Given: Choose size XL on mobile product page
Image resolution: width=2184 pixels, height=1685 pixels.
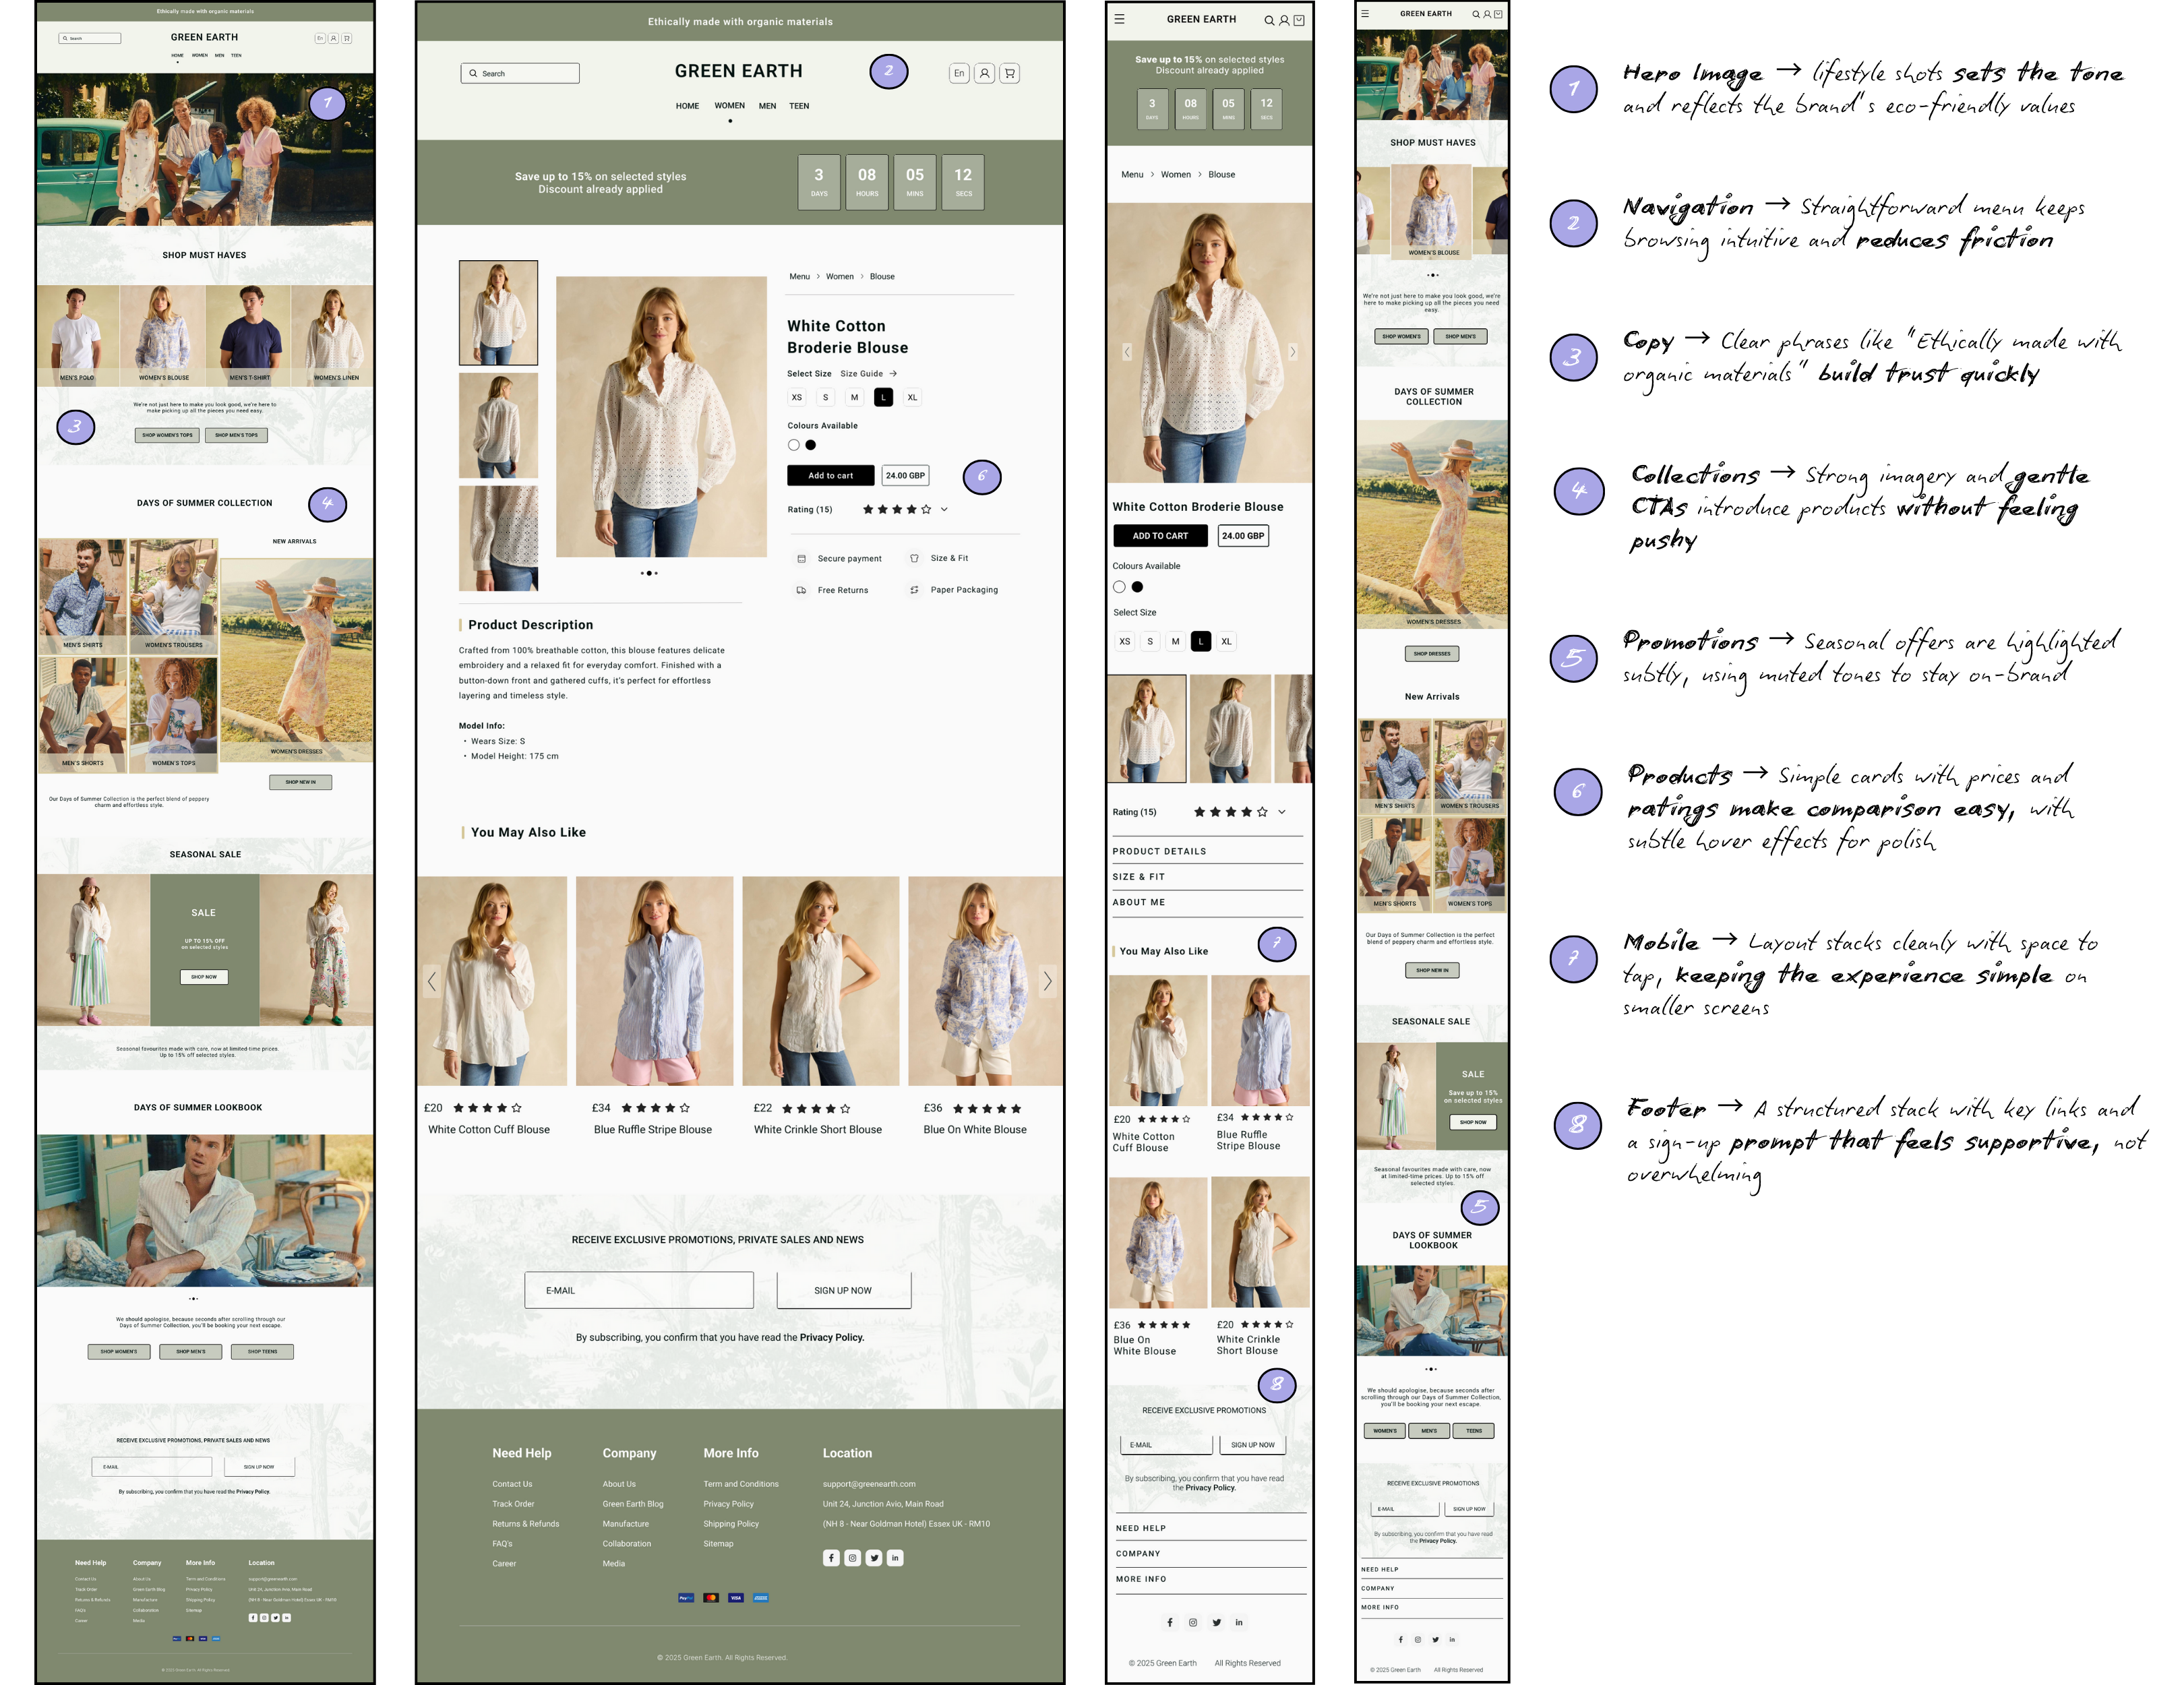Looking at the screenshot, I should click(x=1226, y=641).
